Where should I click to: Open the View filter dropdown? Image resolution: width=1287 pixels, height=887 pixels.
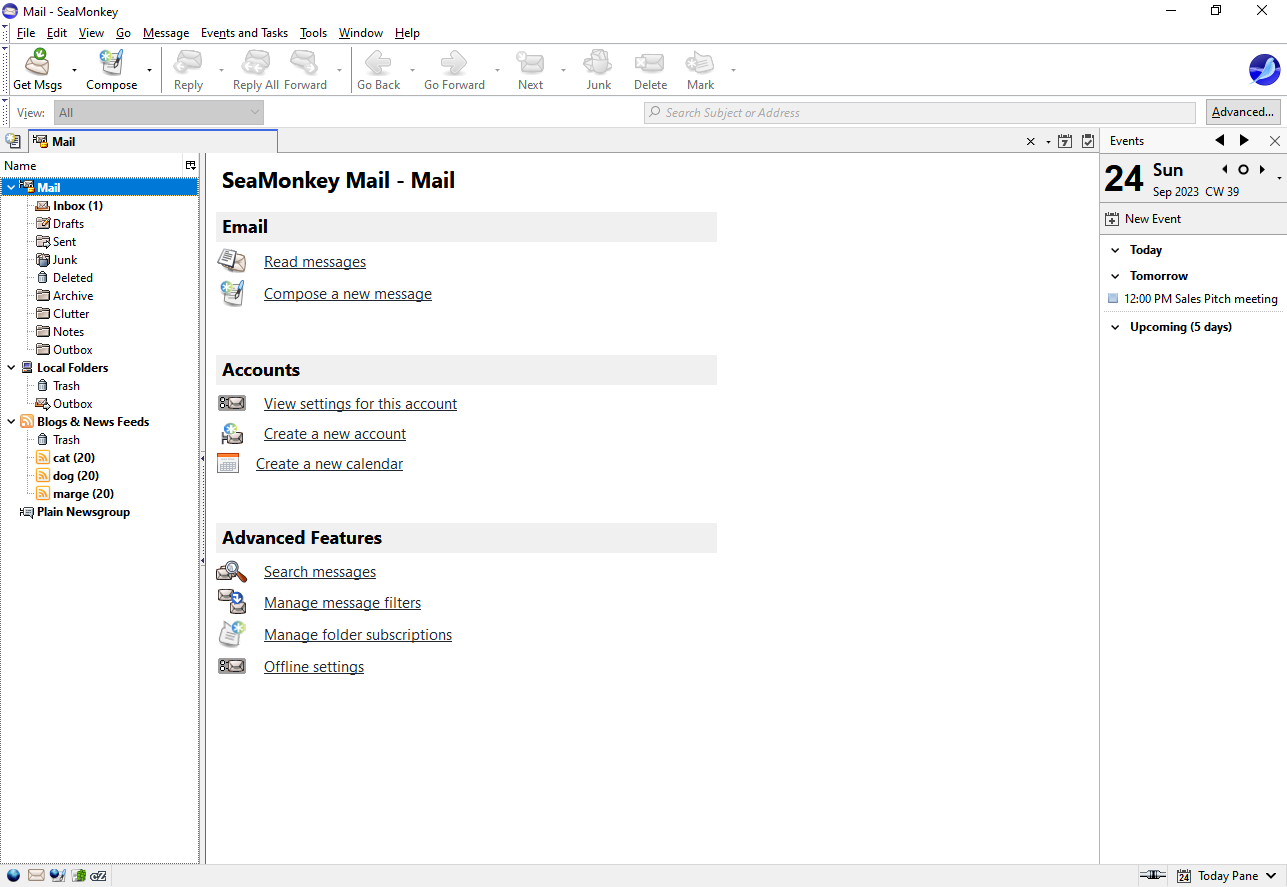pyautogui.click(x=158, y=113)
